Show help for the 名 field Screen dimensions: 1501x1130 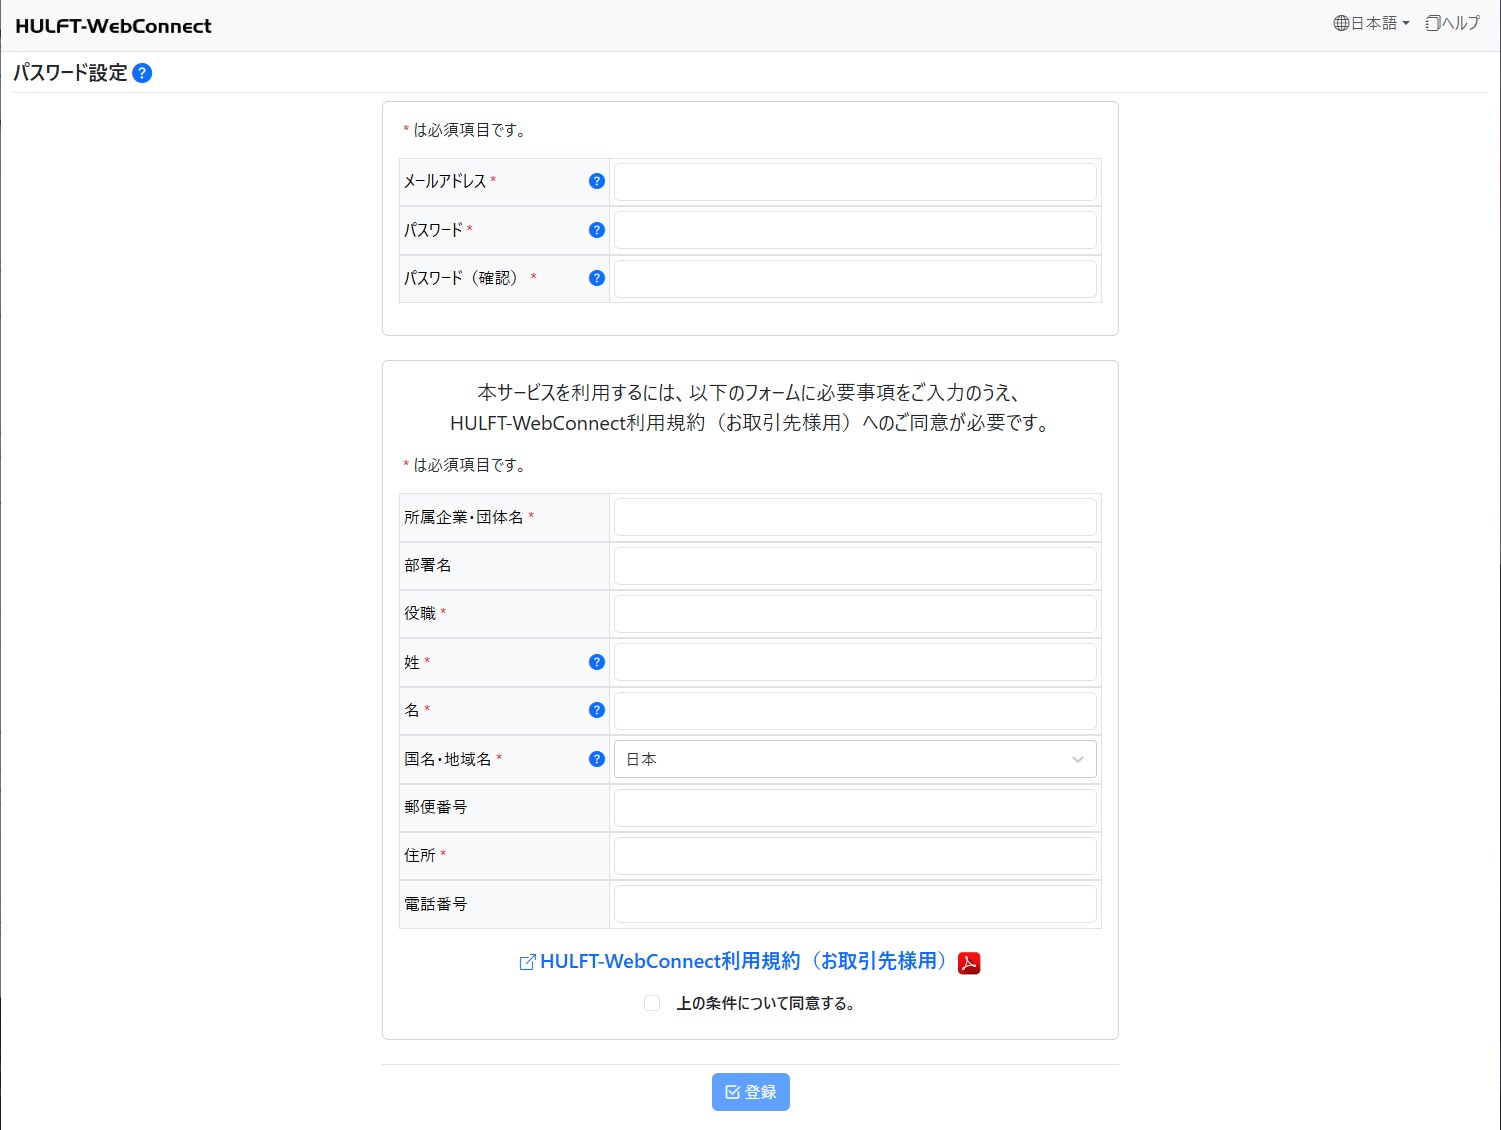coord(596,710)
